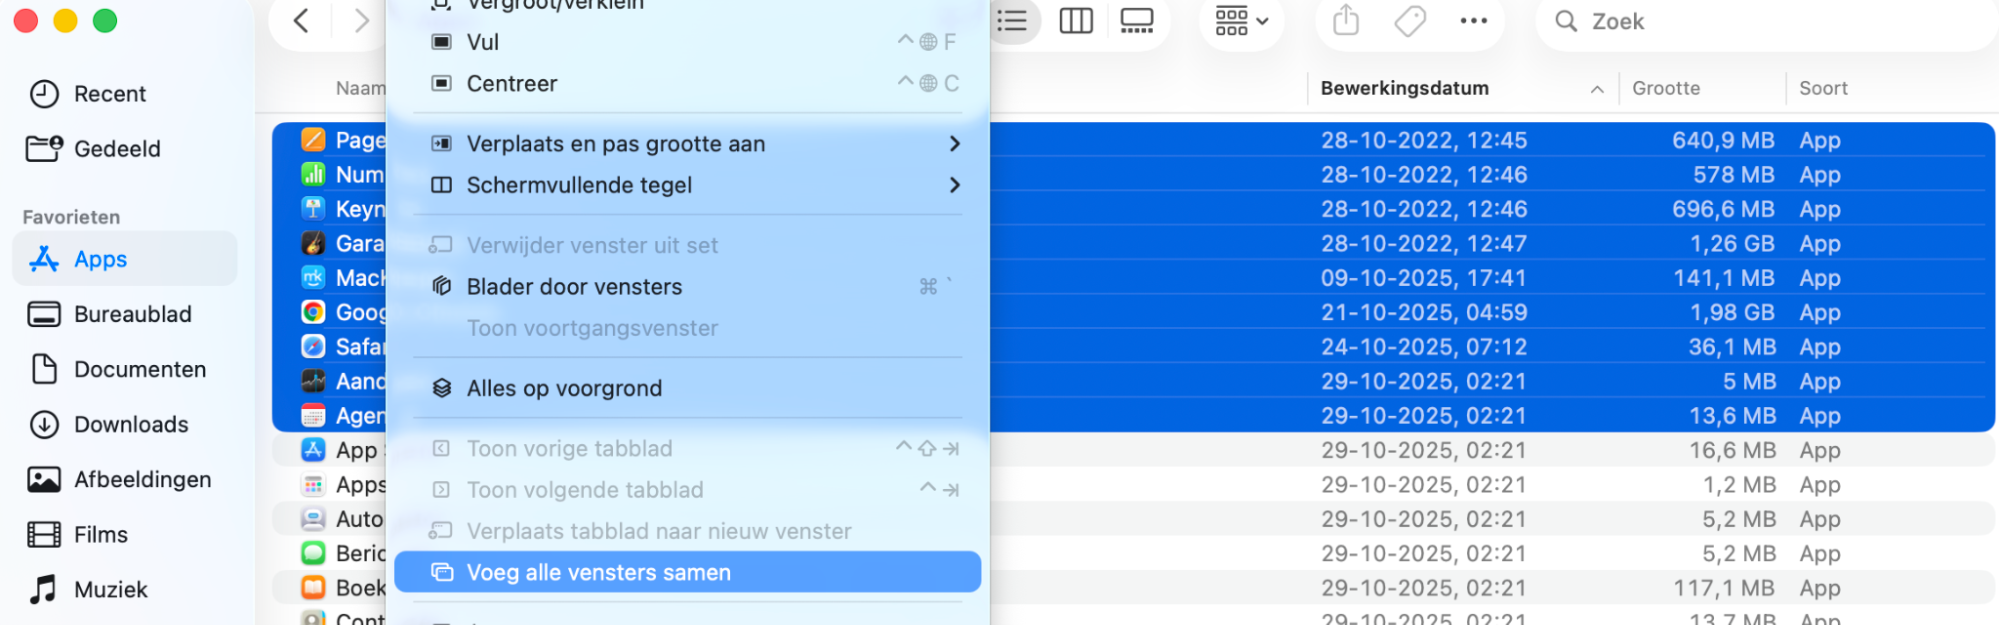Click the yellow minimize window button

point(65,21)
